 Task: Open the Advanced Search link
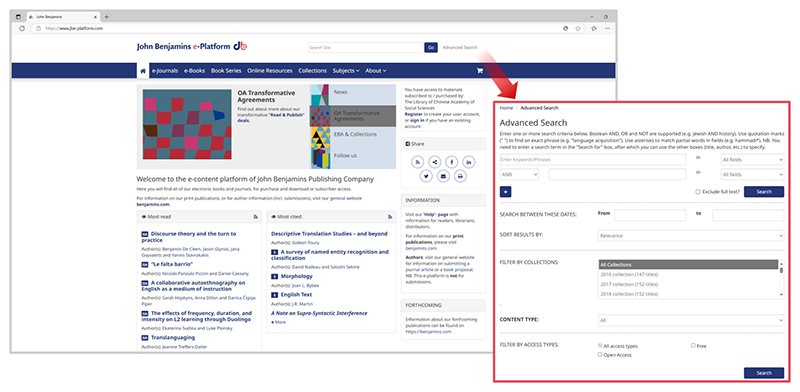[x=460, y=47]
